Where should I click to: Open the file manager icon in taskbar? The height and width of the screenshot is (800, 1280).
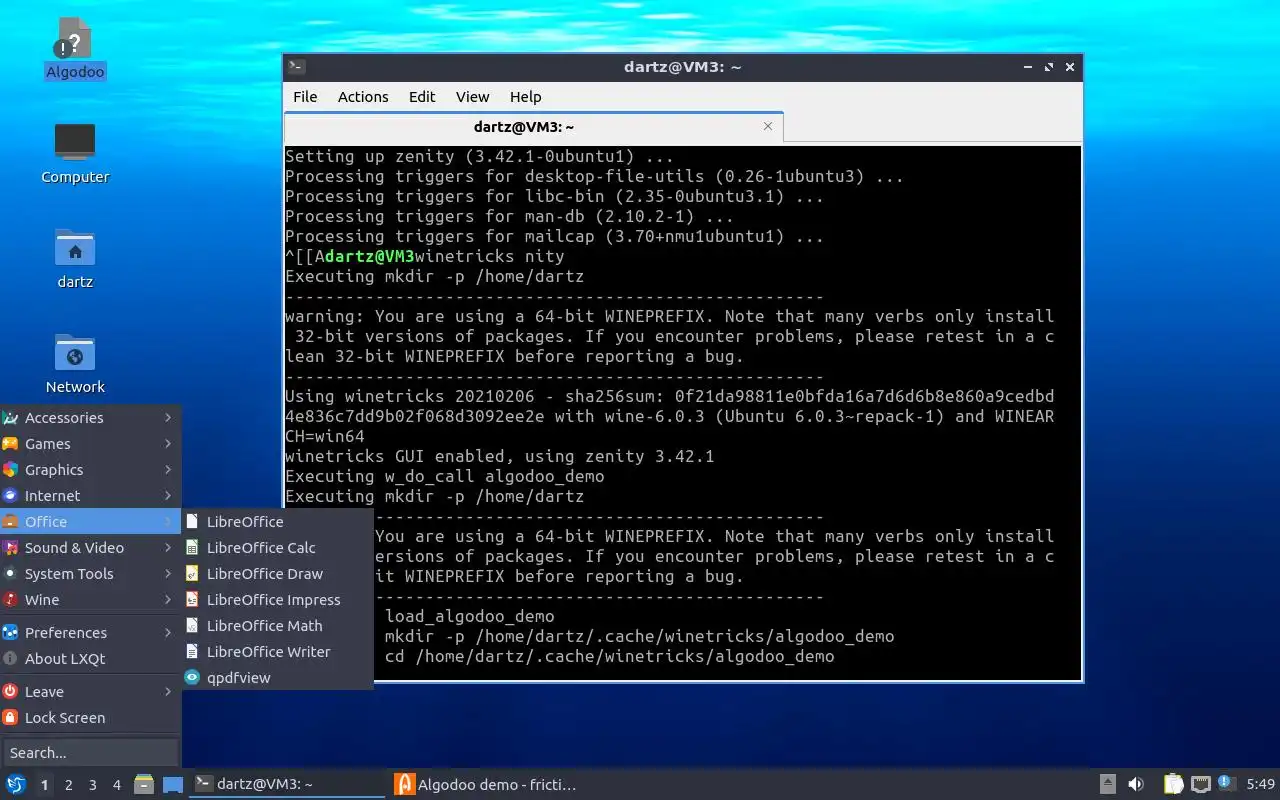pyautogui.click(x=144, y=784)
